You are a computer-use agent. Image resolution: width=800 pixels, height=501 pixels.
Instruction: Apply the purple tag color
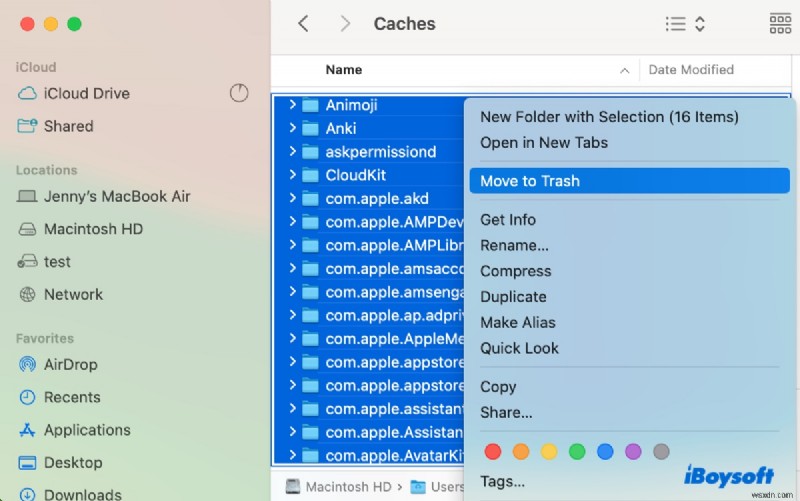click(x=633, y=452)
